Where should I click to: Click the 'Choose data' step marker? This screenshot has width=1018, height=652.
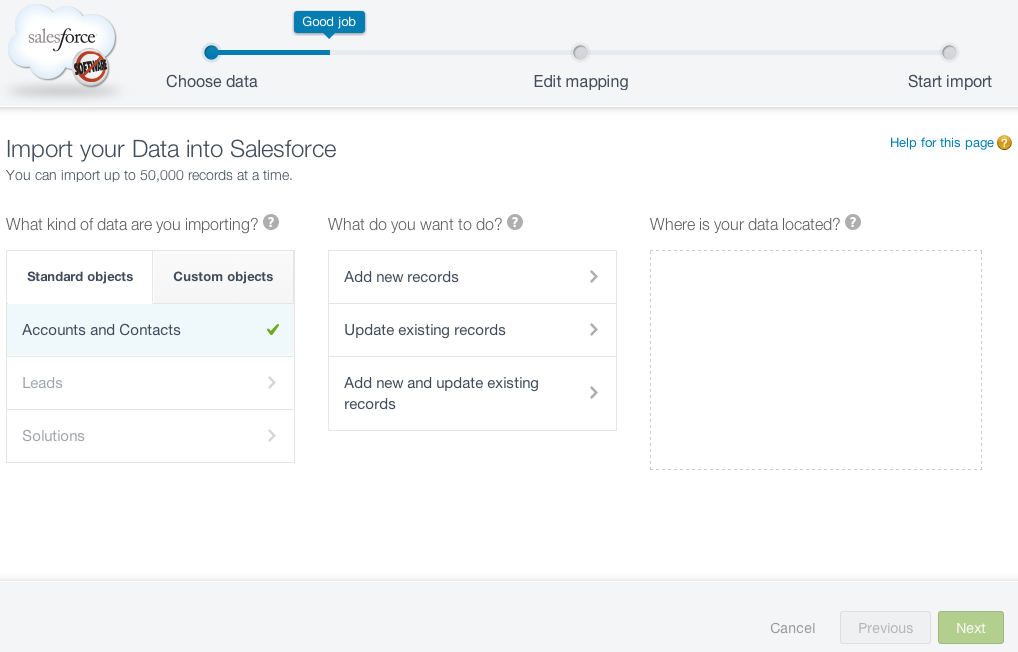pyautogui.click(x=211, y=53)
